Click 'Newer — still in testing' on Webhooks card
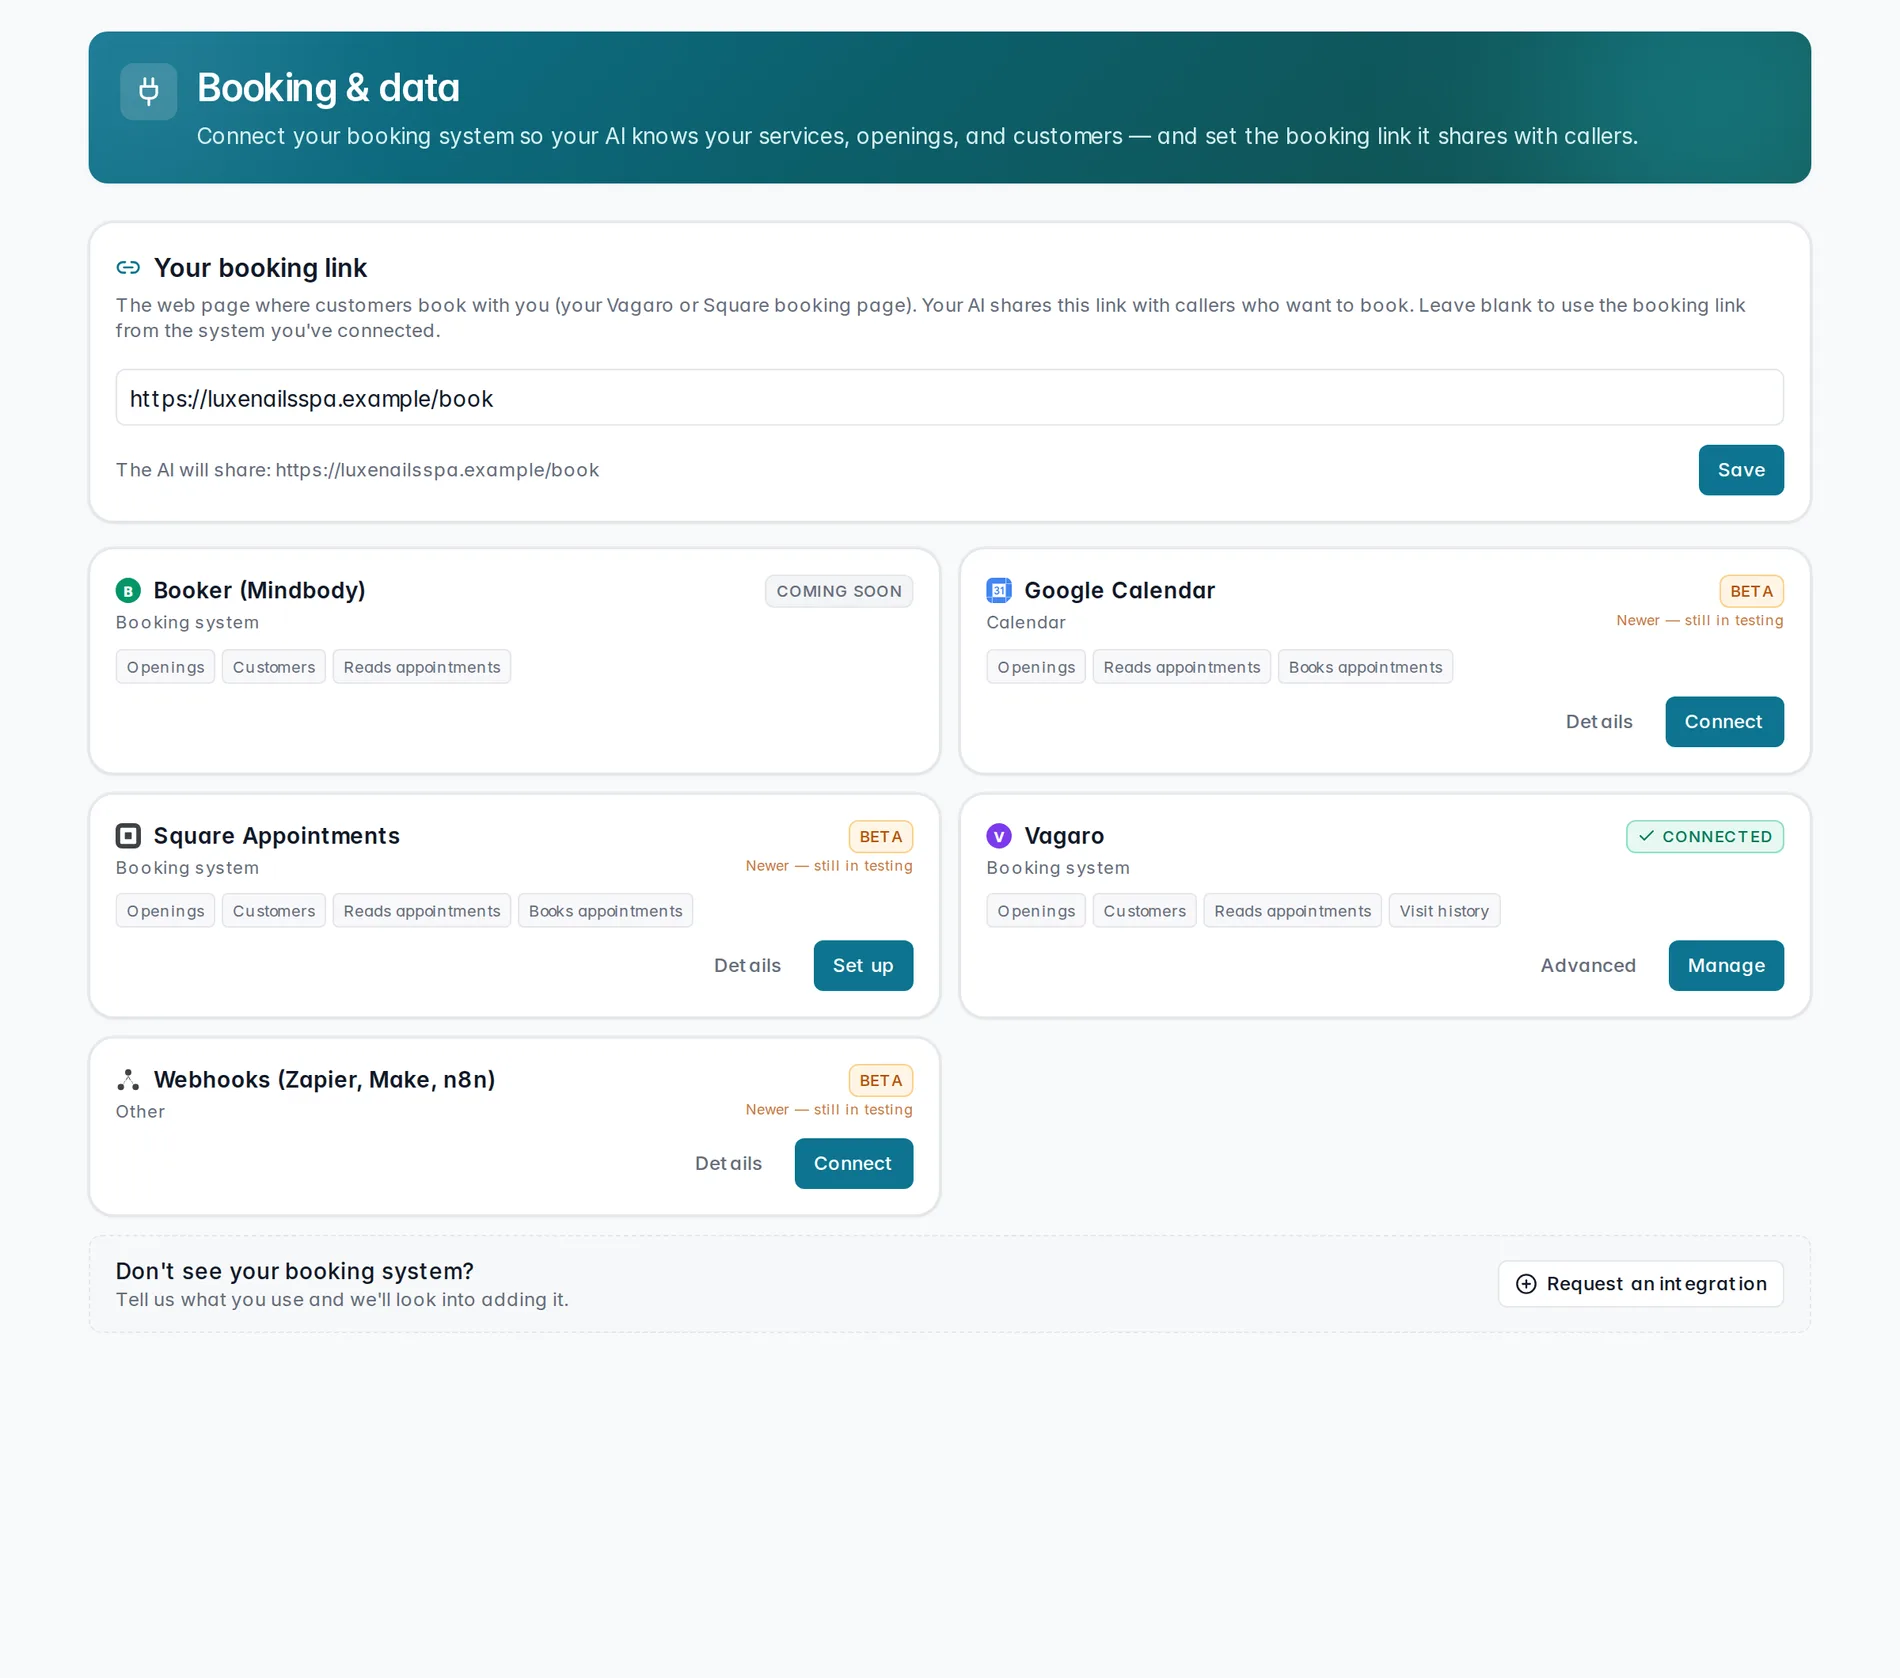This screenshot has height=1678, width=1900. click(x=829, y=1110)
